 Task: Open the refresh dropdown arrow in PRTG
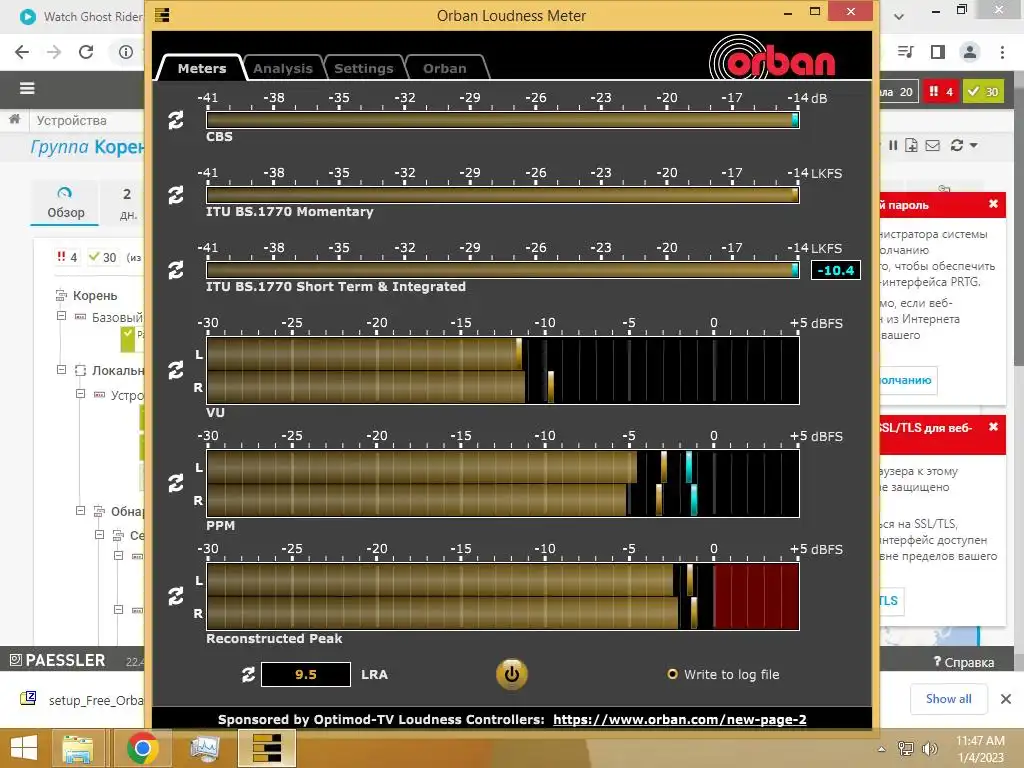coord(974,146)
